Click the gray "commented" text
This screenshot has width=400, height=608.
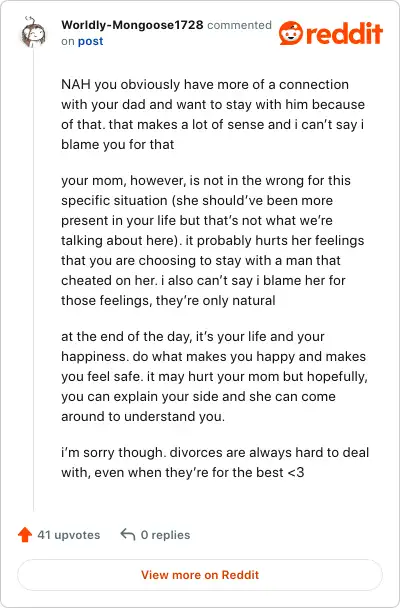240,25
